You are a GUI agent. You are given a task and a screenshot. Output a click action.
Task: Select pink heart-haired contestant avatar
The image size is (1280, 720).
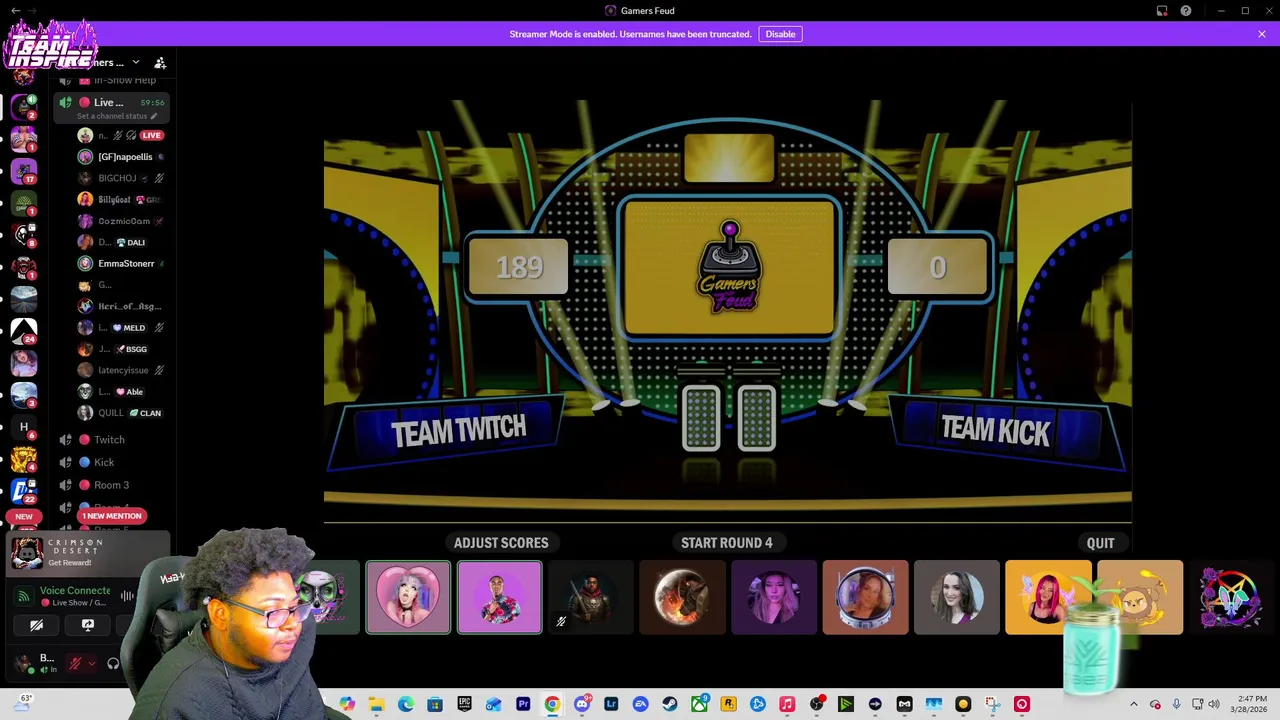(408, 598)
